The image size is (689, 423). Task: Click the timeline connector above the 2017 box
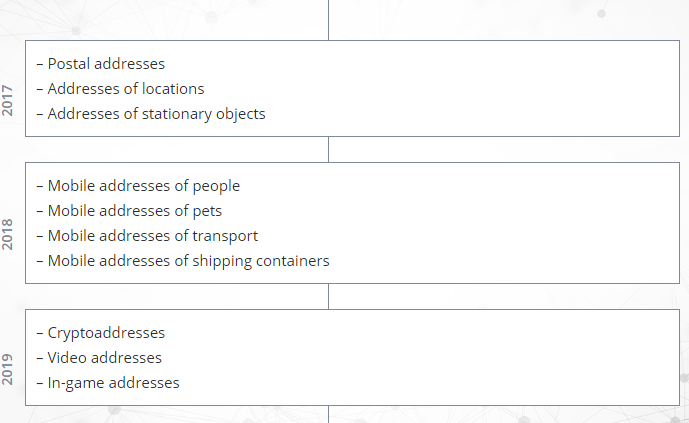click(328, 20)
